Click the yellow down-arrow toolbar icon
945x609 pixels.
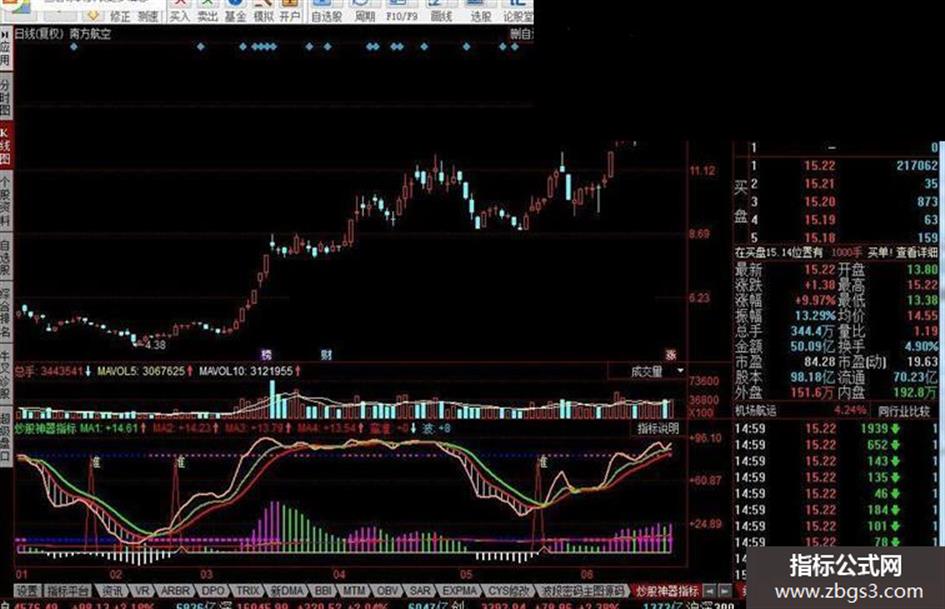[x=93, y=15]
